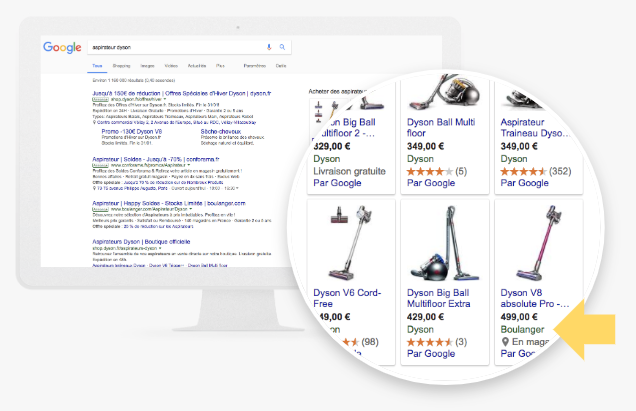Image resolution: width=636 pixels, height=411 pixels.
Task: Click Par Google on the Aspirateur Traineau card
Action: (524, 183)
